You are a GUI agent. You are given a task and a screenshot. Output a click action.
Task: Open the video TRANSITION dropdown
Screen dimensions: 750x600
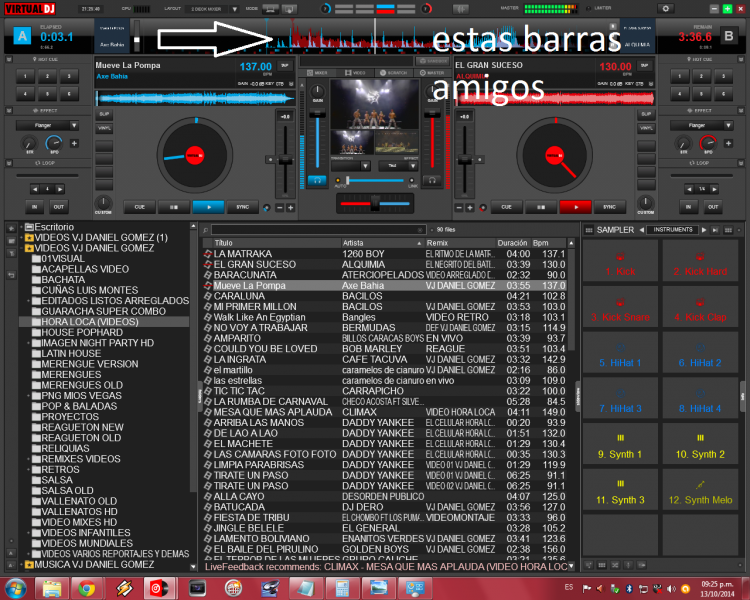point(365,166)
